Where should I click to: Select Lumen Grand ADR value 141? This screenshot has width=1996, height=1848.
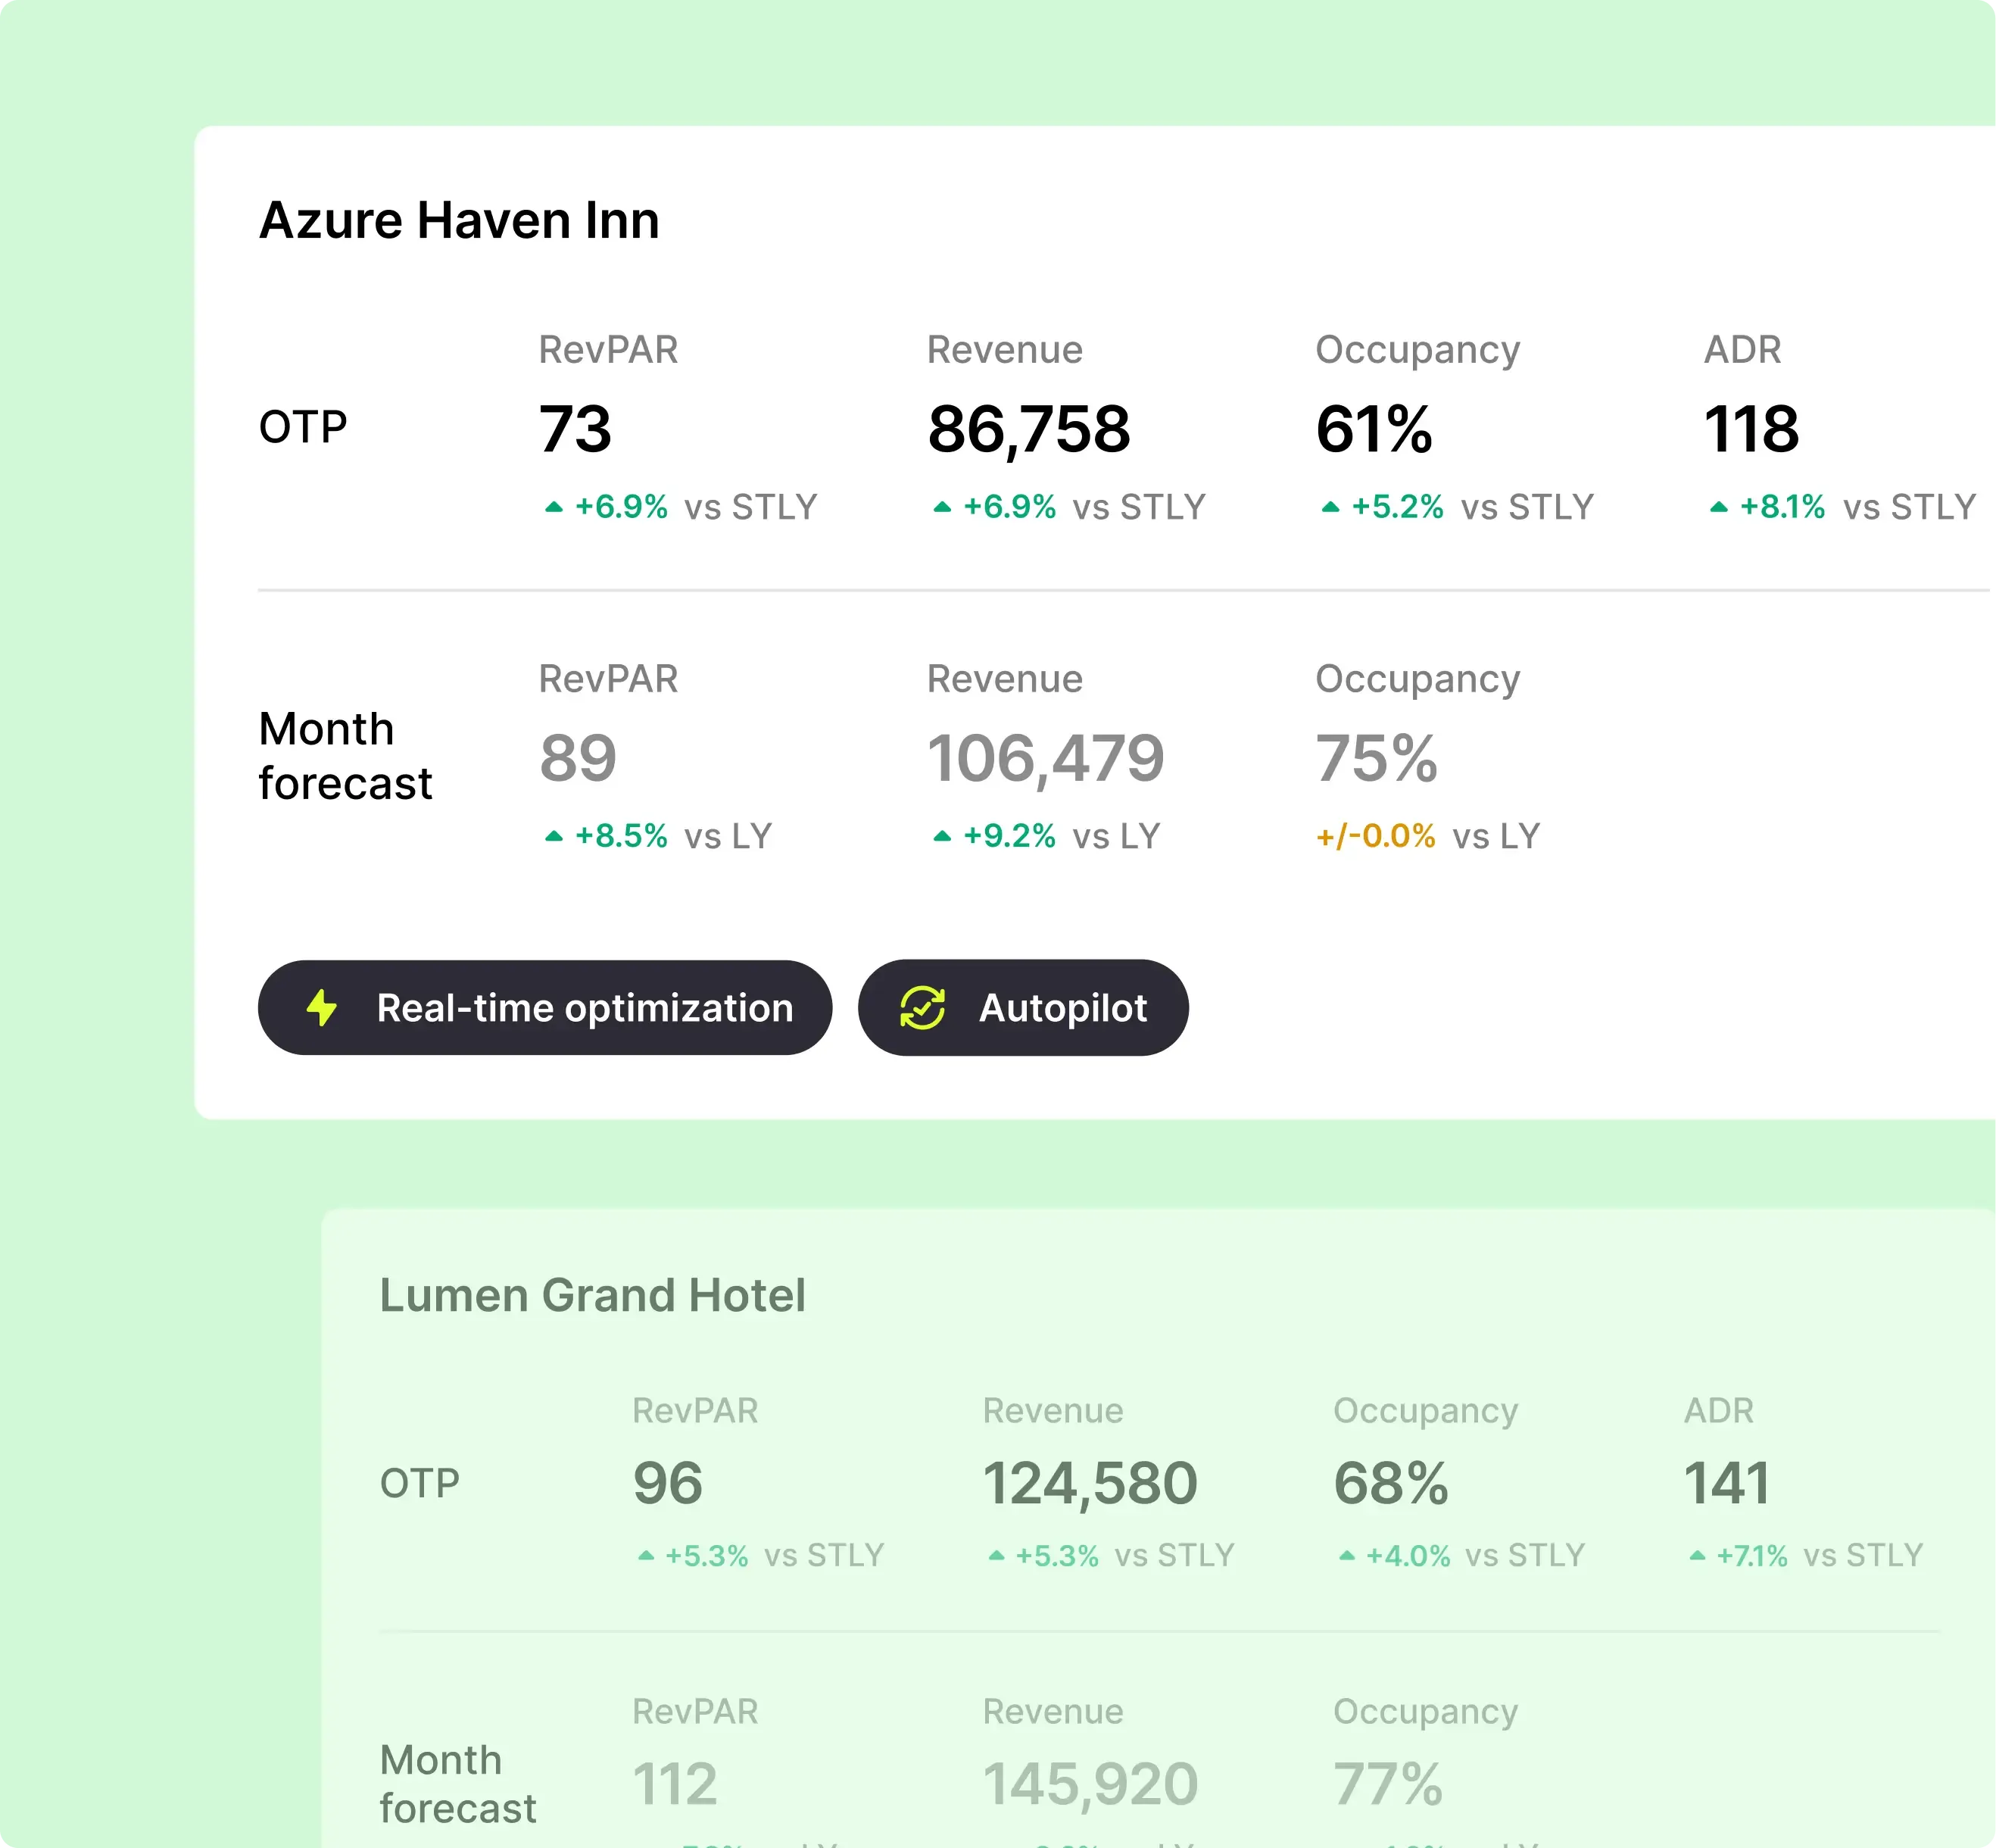click(1727, 1483)
